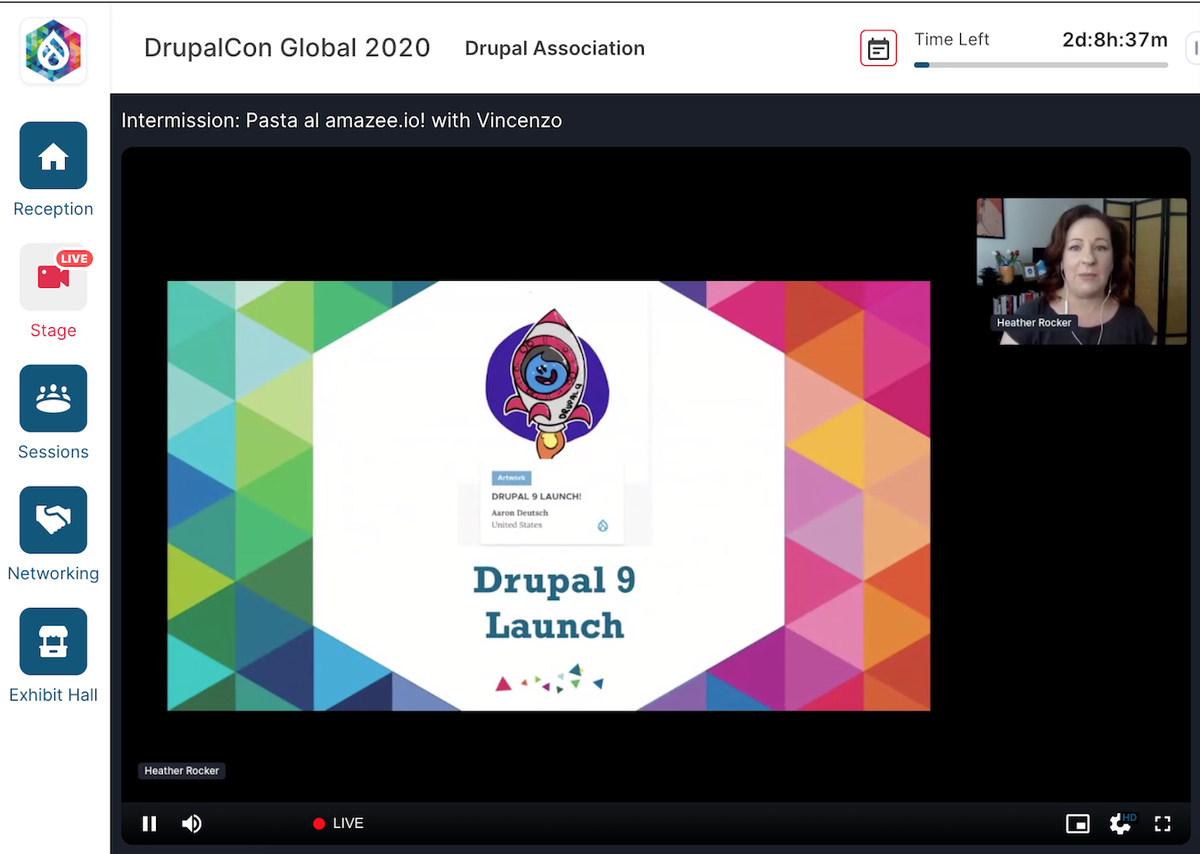This screenshot has width=1200, height=854.
Task: Click the DrupalCon event logo
Action: 52,49
